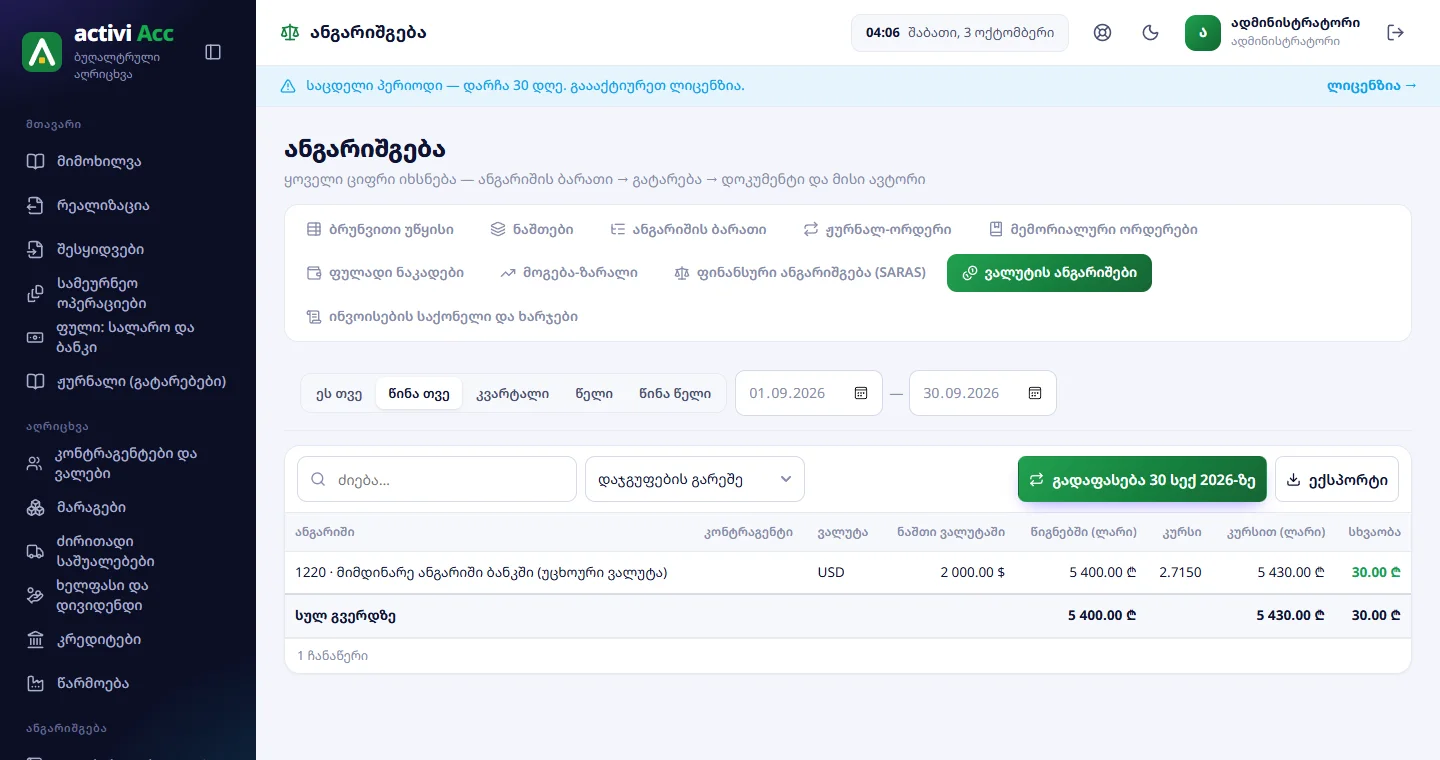Click the administrator avatar "ა"
The width and height of the screenshot is (1440, 760).
click(x=1203, y=33)
